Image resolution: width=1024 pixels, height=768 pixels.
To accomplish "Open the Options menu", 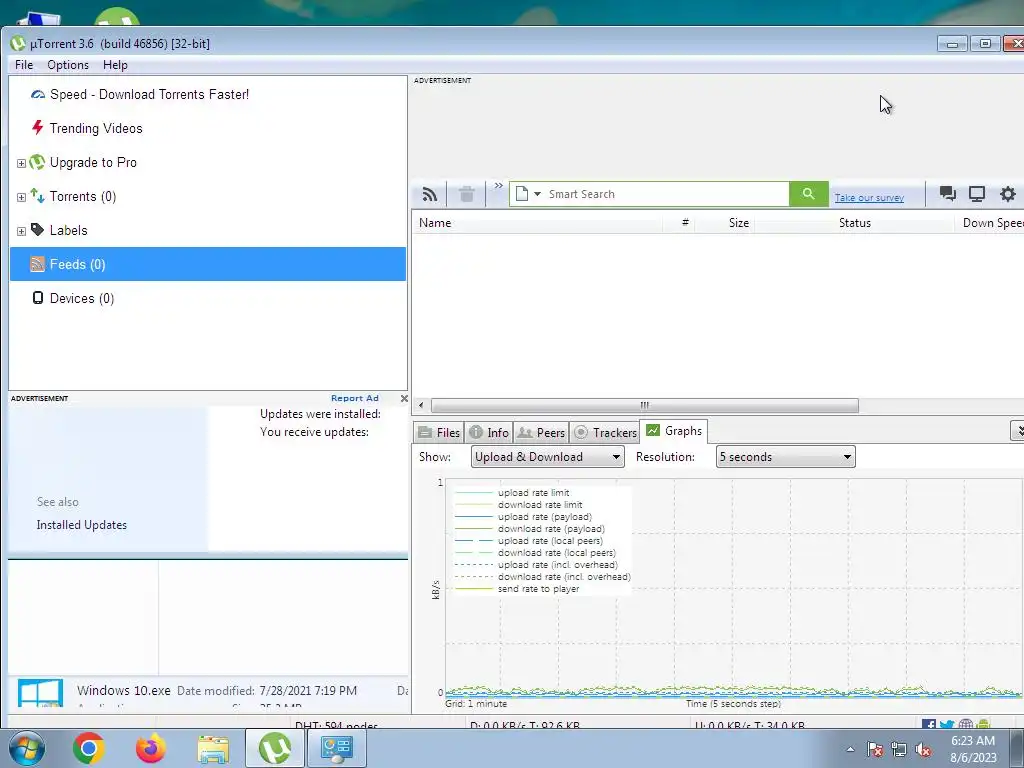I will (x=68, y=65).
